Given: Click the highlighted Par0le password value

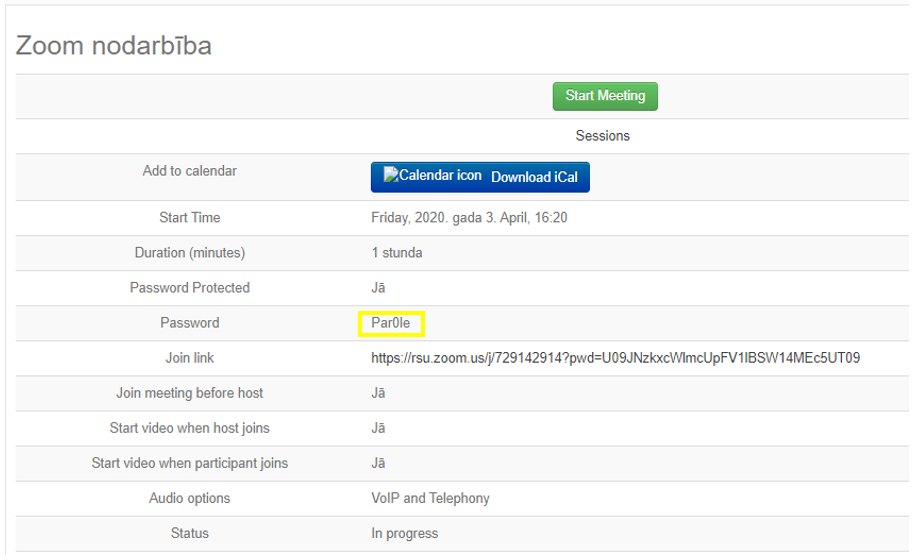Looking at the screenshot, I should tap(391, 323).
